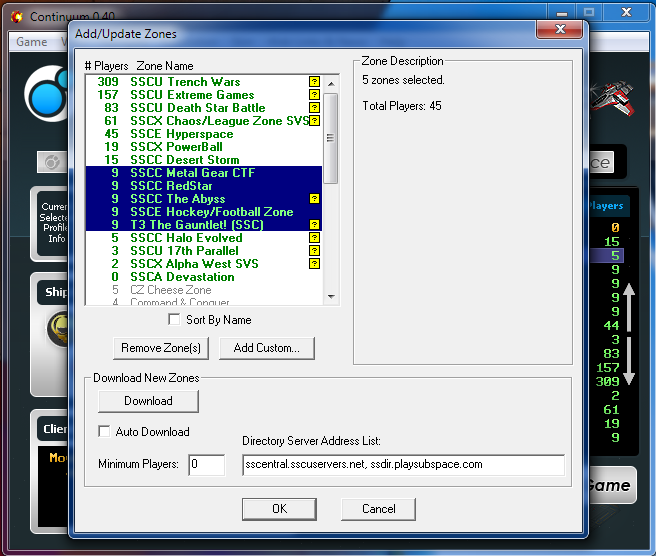The image size is (656, 556).
Task: Click the info icon beside SSCU Extreme Games
Action: (314, 95)
